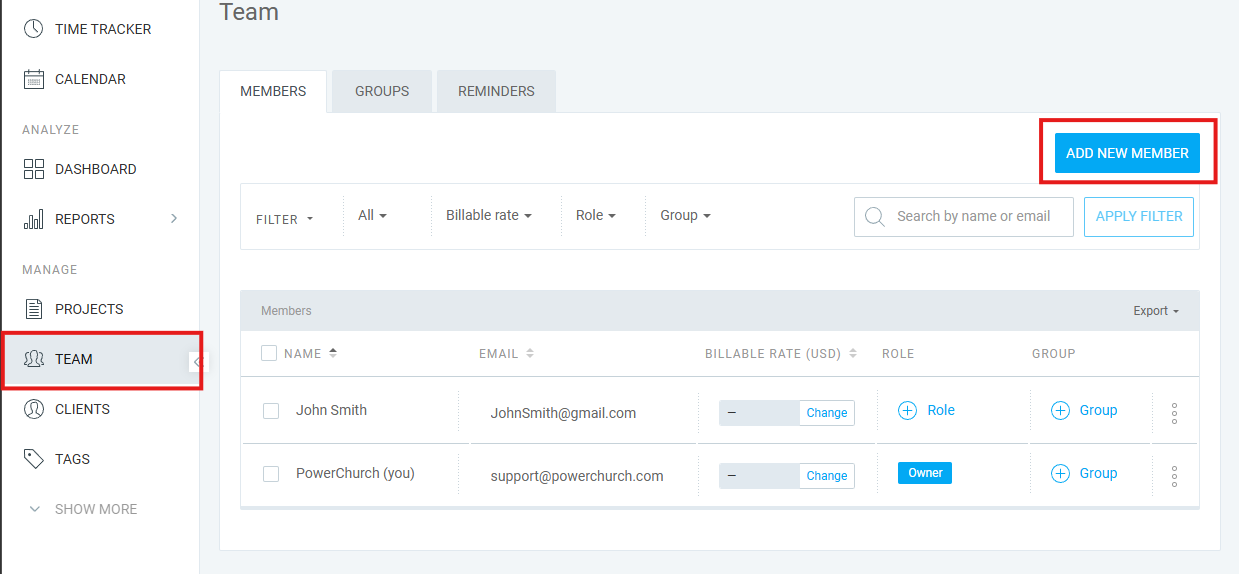This screenshot has width=1239, height=574.
Task: Click the plus icon for John Smith's group
Action: coord(1060,410)
